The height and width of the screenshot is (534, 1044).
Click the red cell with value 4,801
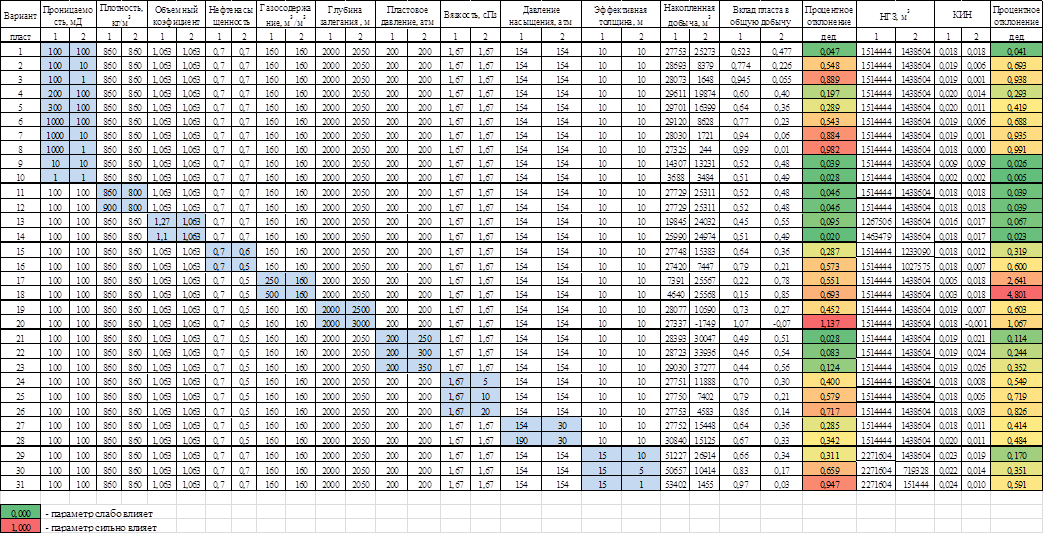pyautogui.click(x=1017, y=292)
